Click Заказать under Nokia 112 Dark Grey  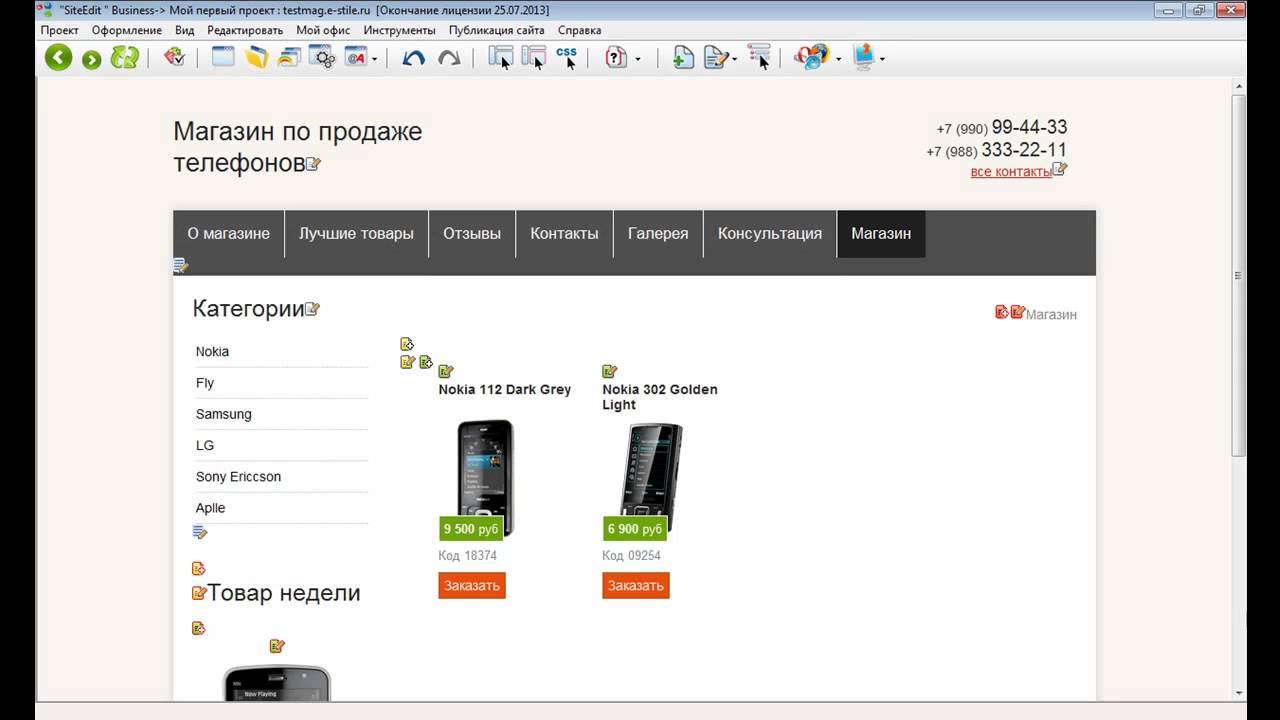click(472, 585)
